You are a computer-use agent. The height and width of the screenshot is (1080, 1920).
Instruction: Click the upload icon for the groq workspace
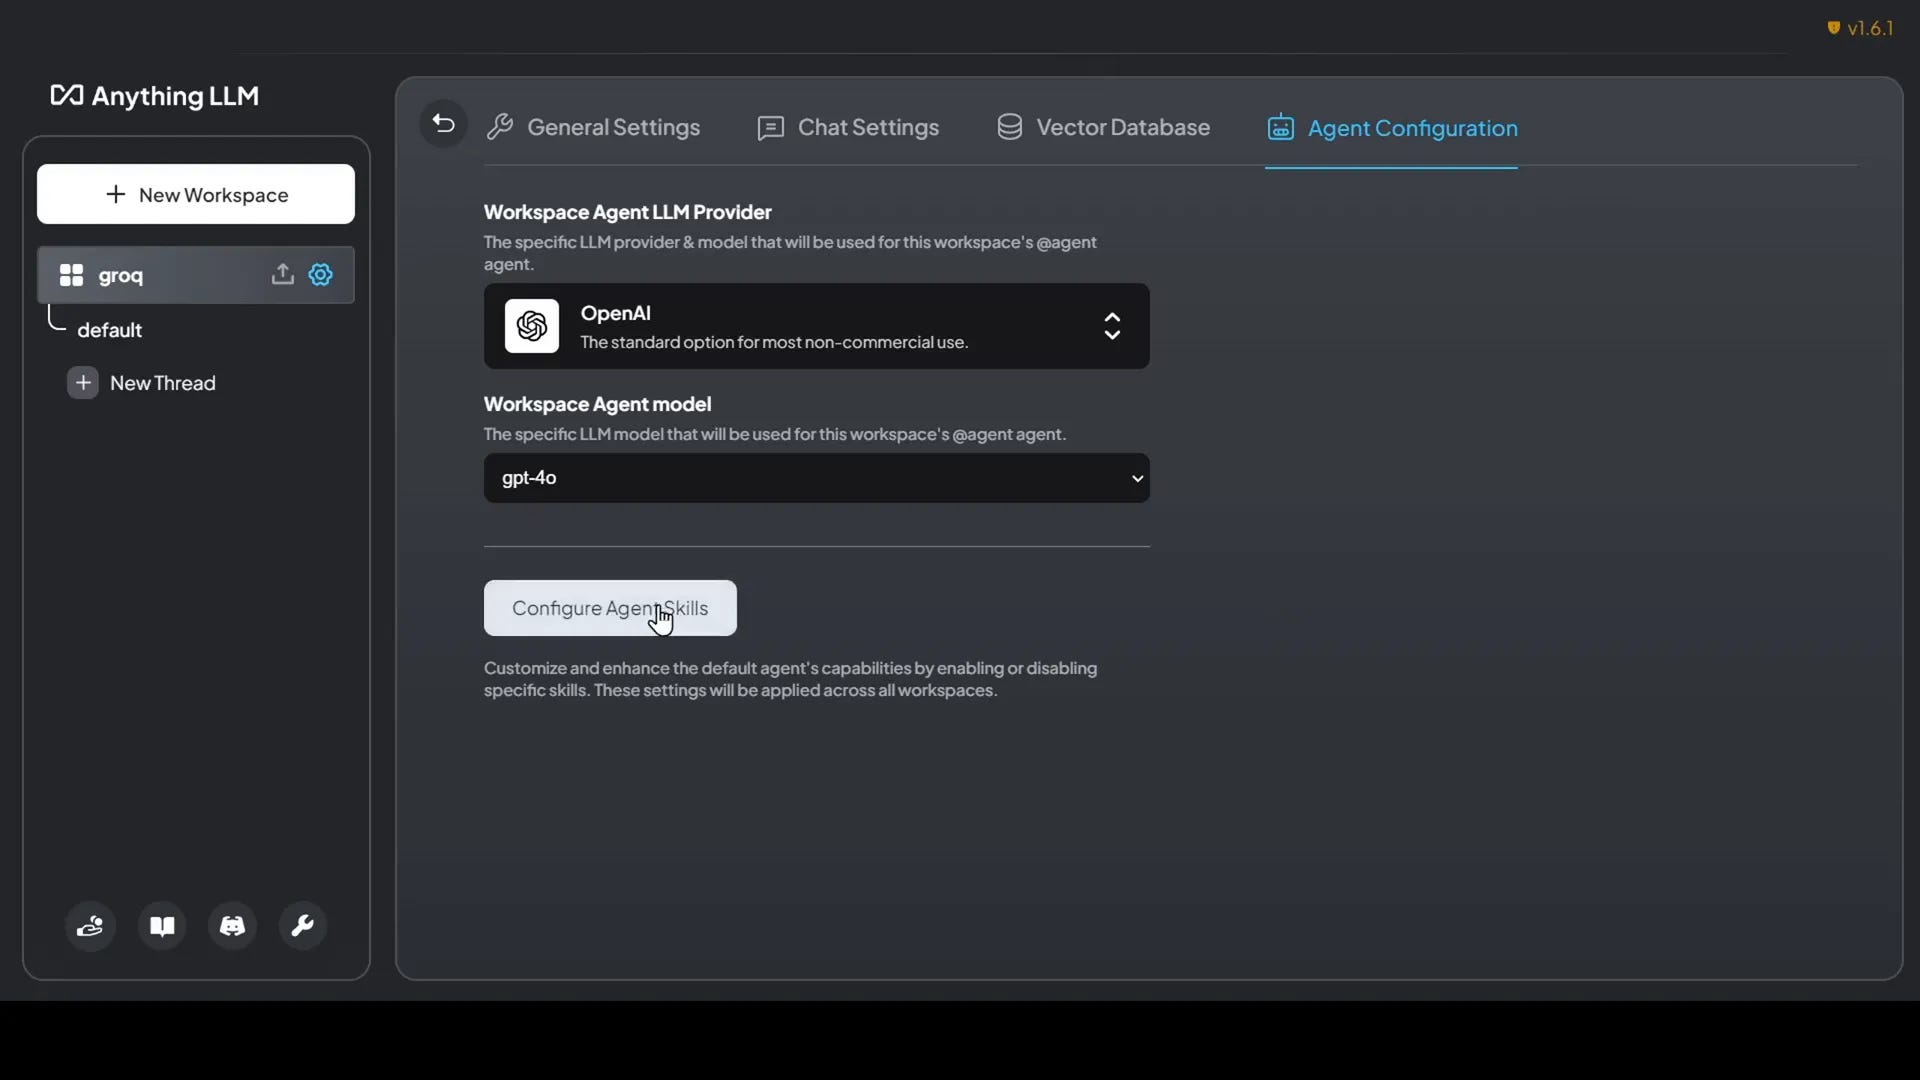pyautogui.click(x=283, y=275)
